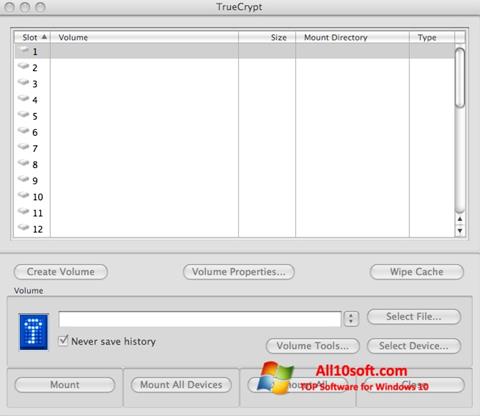Screen dimensions: 480x416
Task: Select the drive icon for slot 3
Action: [24, 82]
